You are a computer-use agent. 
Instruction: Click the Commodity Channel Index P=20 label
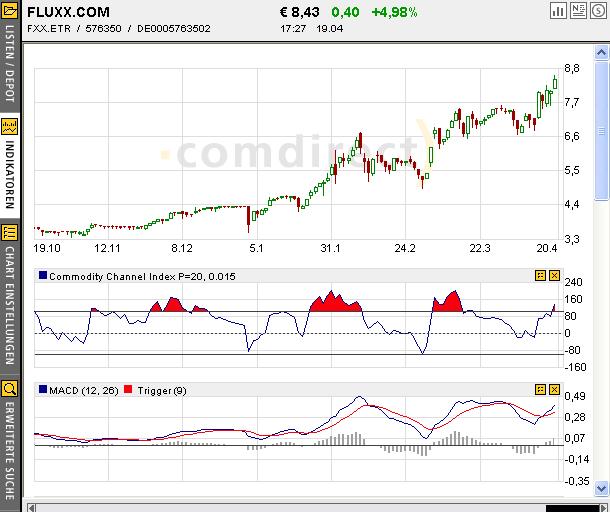[142, 277]
